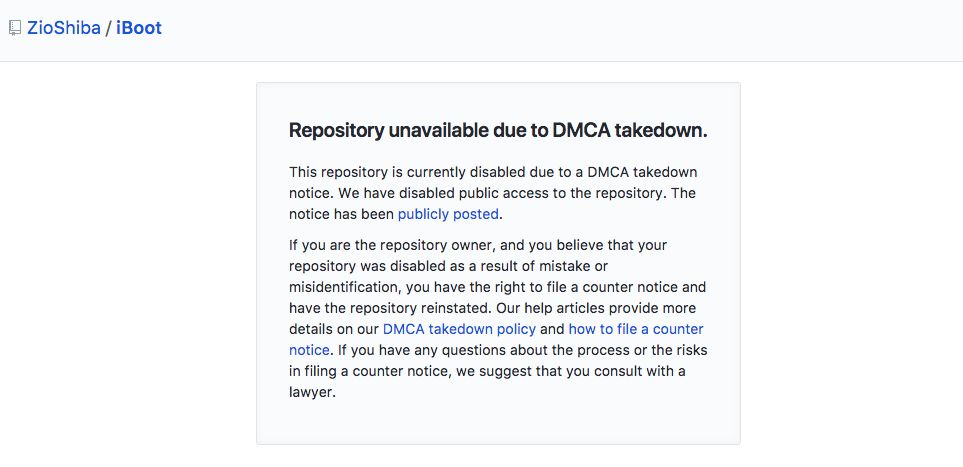The image size is (963, 467).
Task: Click the 'This repository is currently disabled' line
Action: (x=493, y=172)
